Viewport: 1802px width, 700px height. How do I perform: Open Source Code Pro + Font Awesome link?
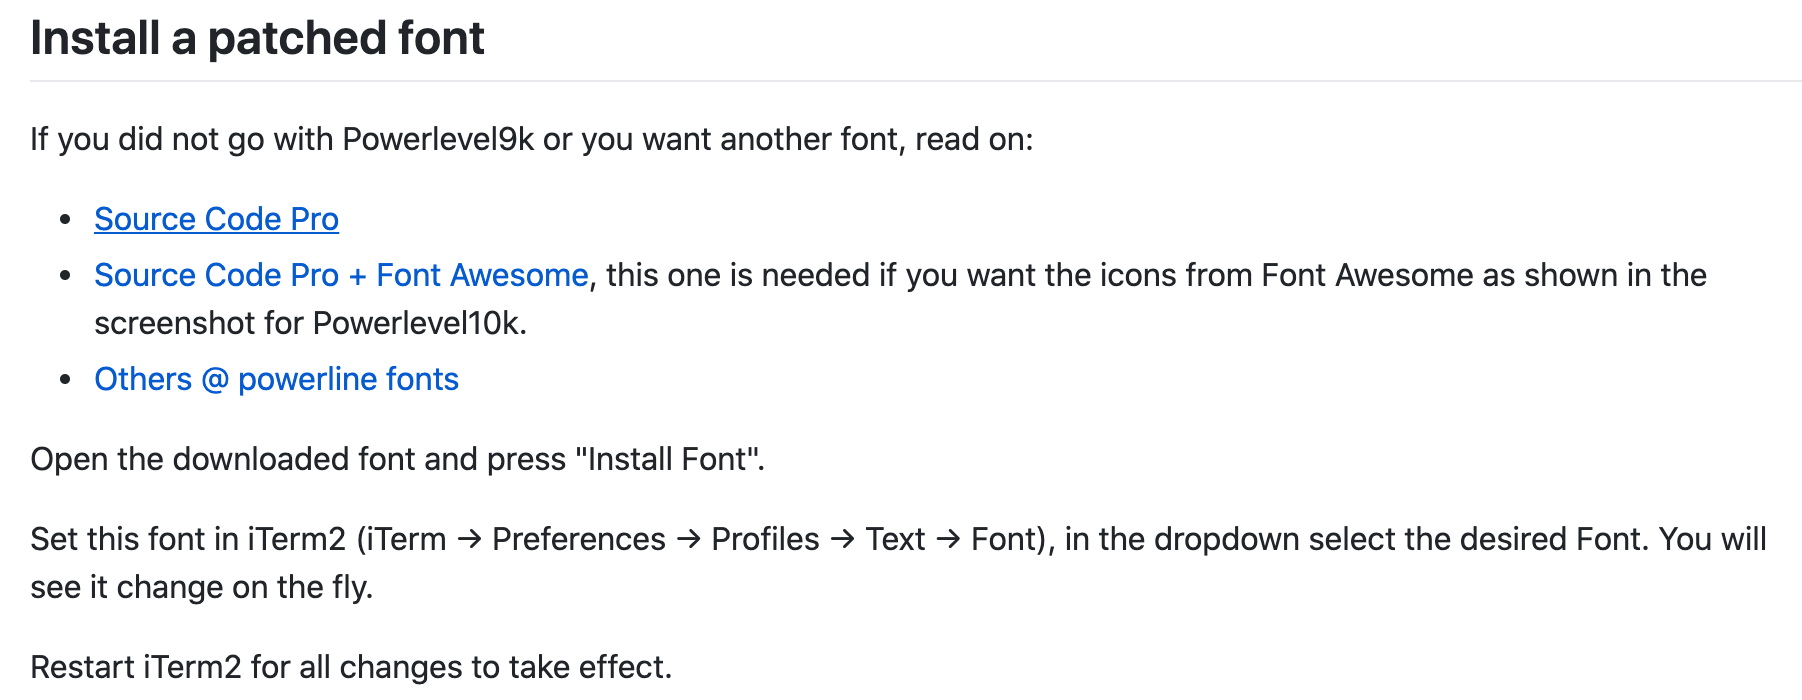341,275
